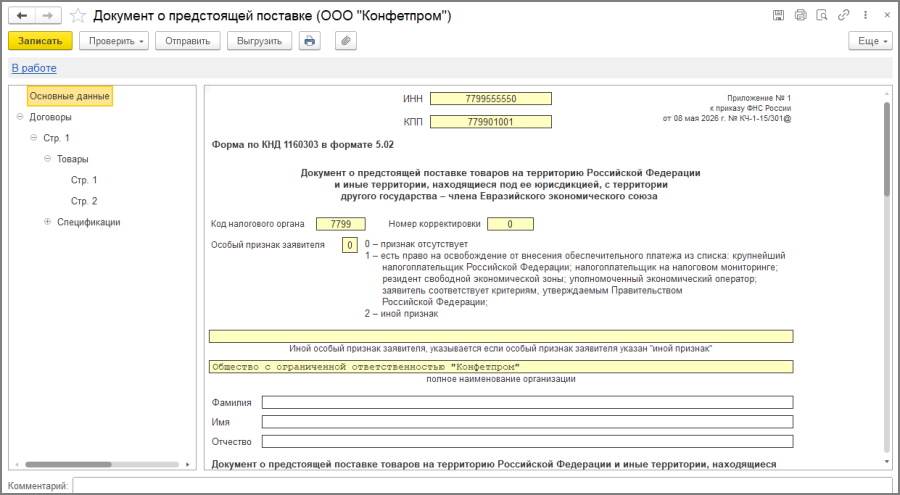Open the preview magnifier icon in title bar
This screenshot has height=495, width=900.
822,16
